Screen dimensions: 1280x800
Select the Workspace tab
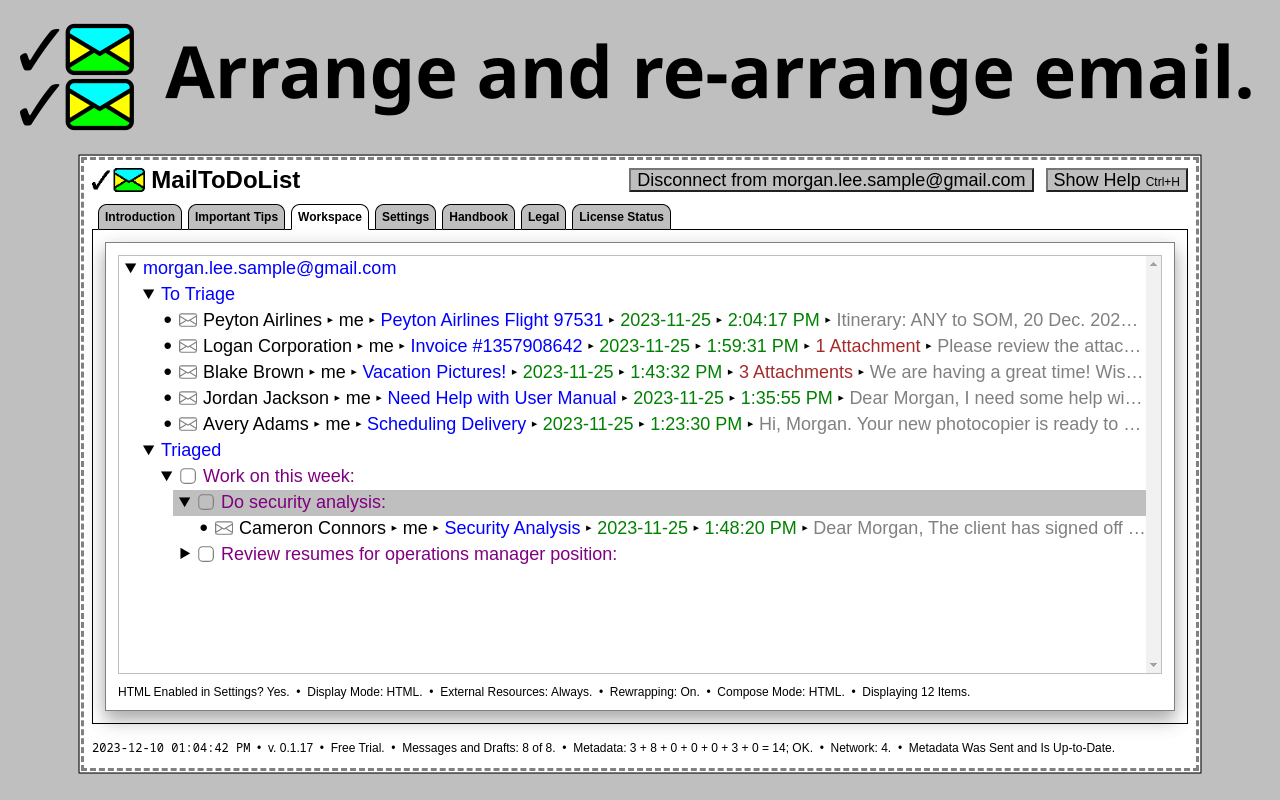point(330,217)
